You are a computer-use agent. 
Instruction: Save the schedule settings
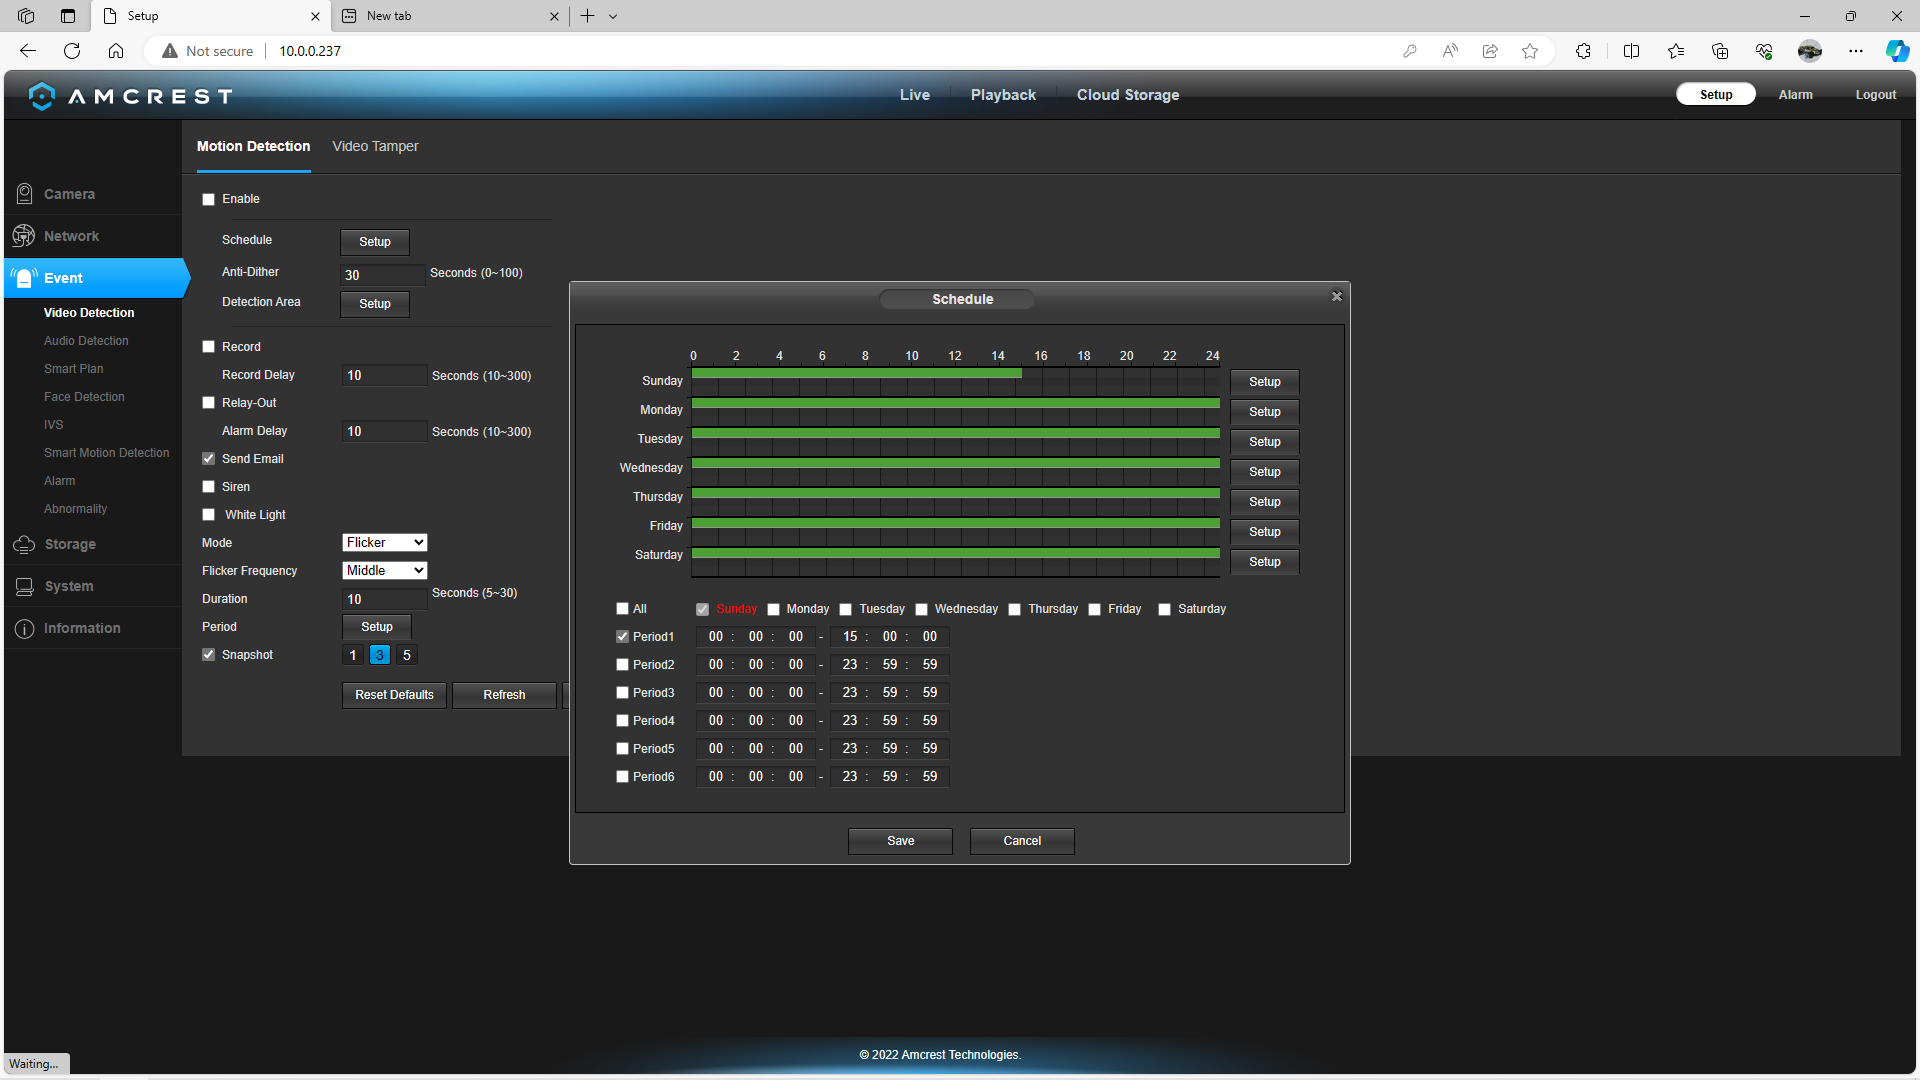[900, 841]
